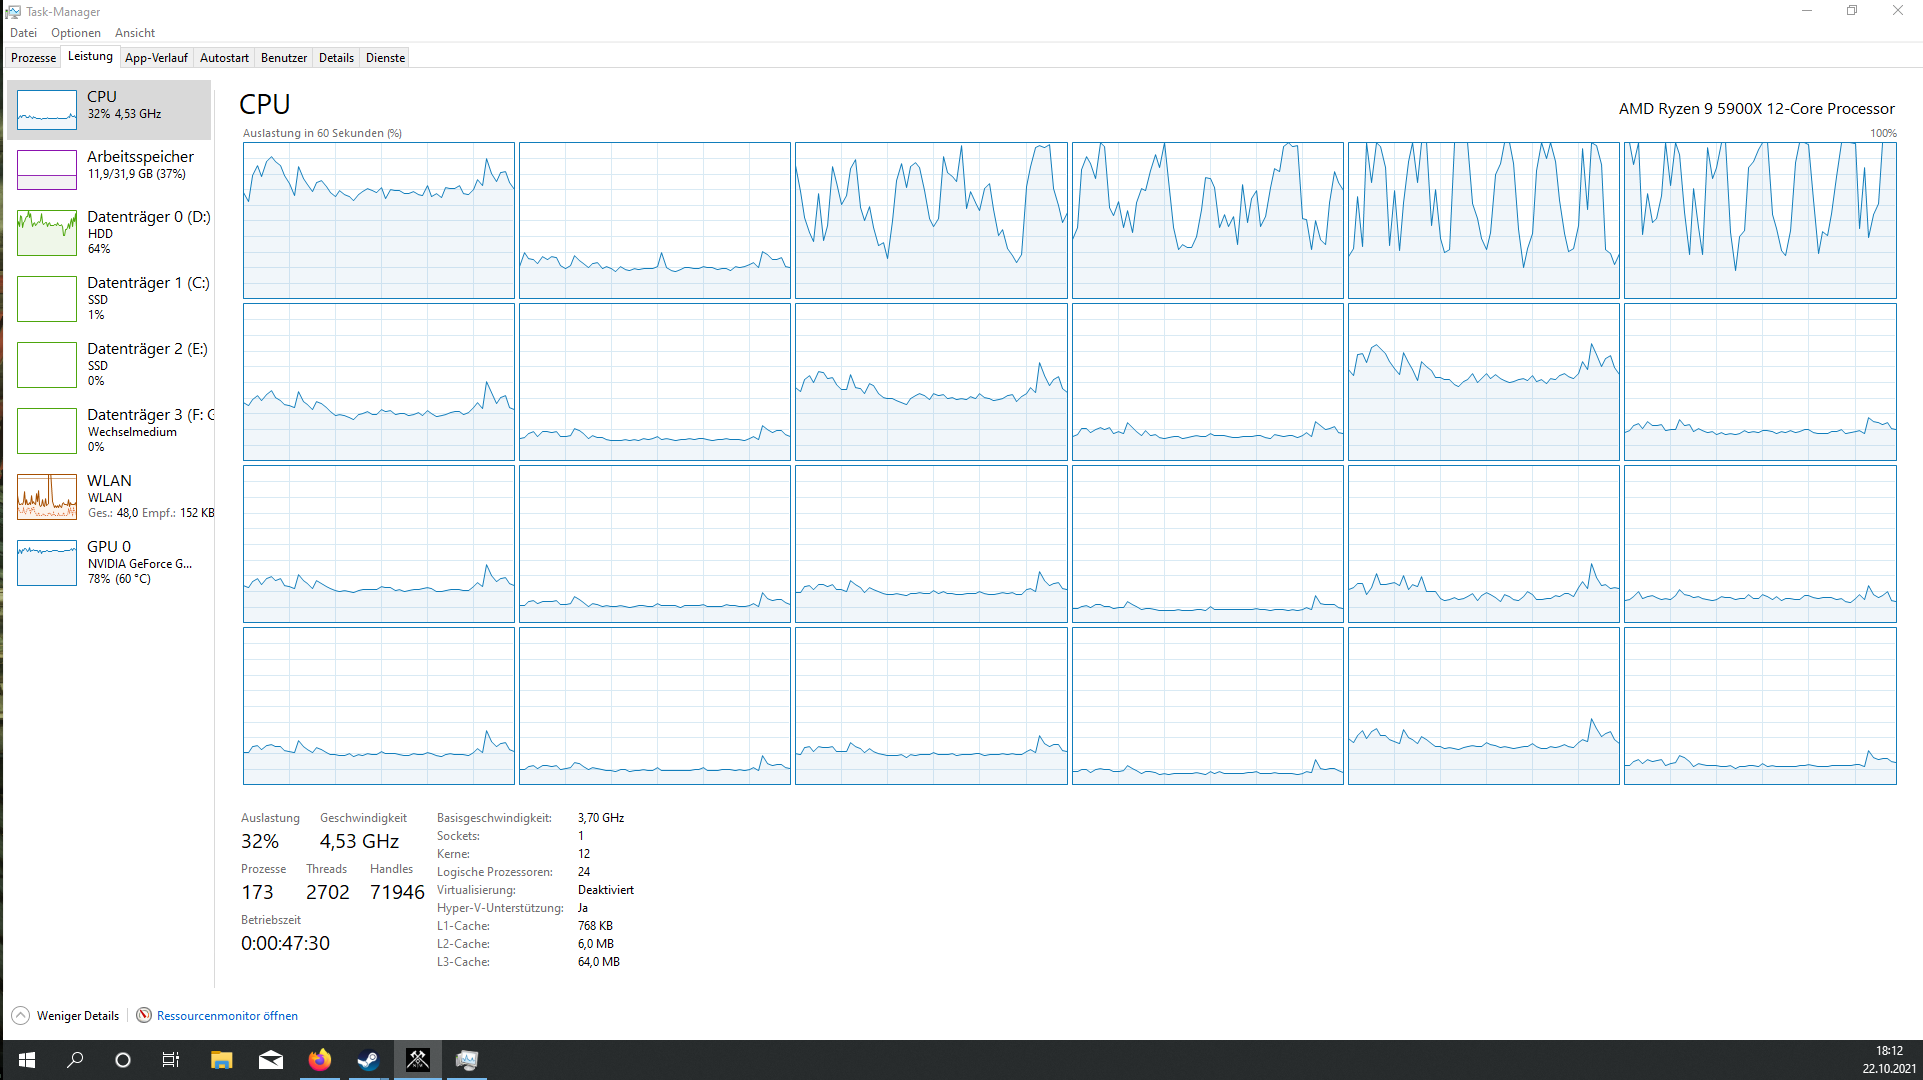Open the Optionen menu

click(x=76, y=33)
